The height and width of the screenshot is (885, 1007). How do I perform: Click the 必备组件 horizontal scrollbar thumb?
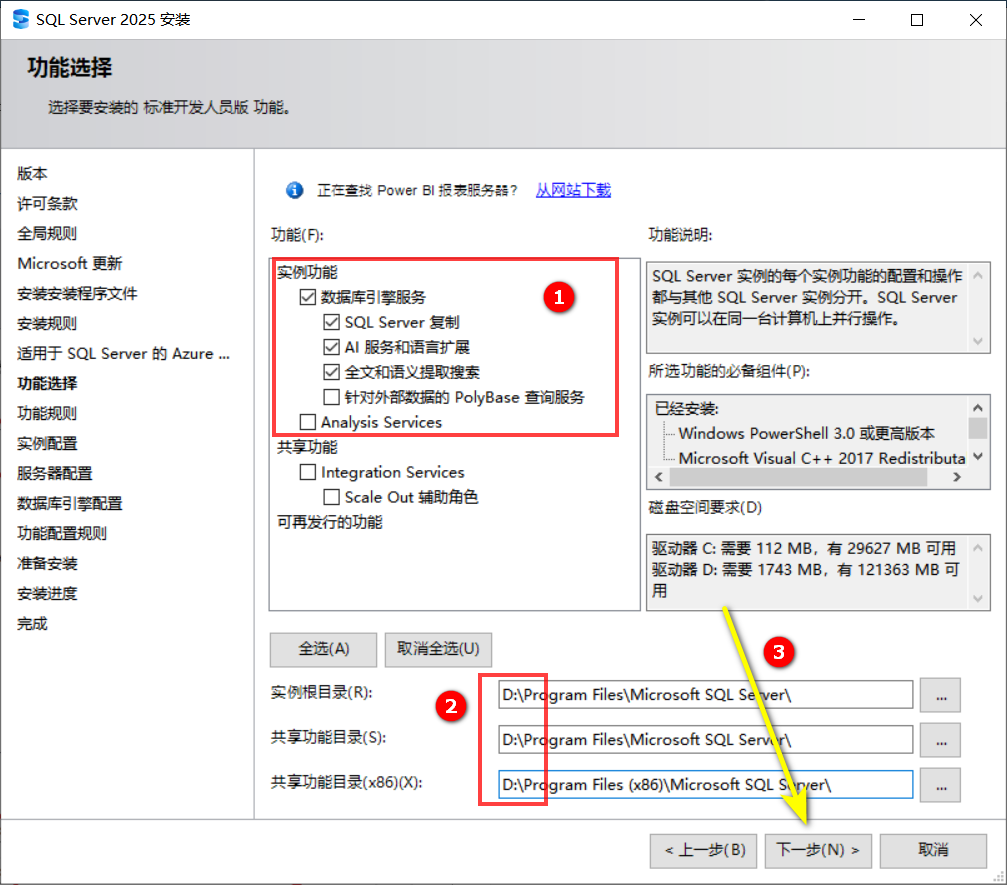tap(798, 477)
